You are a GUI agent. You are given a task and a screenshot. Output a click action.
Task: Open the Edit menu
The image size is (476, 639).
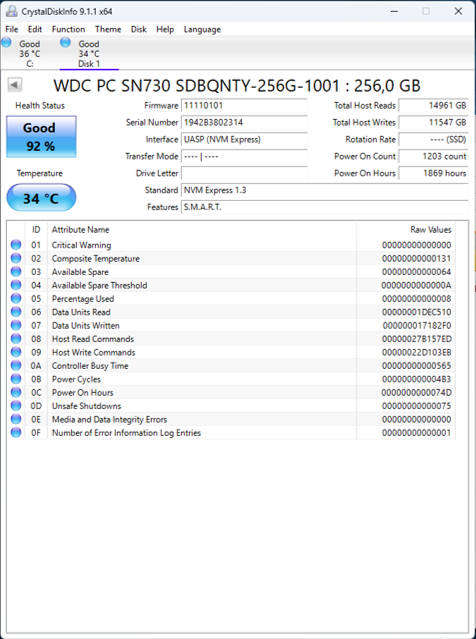[x=35, y=29]
